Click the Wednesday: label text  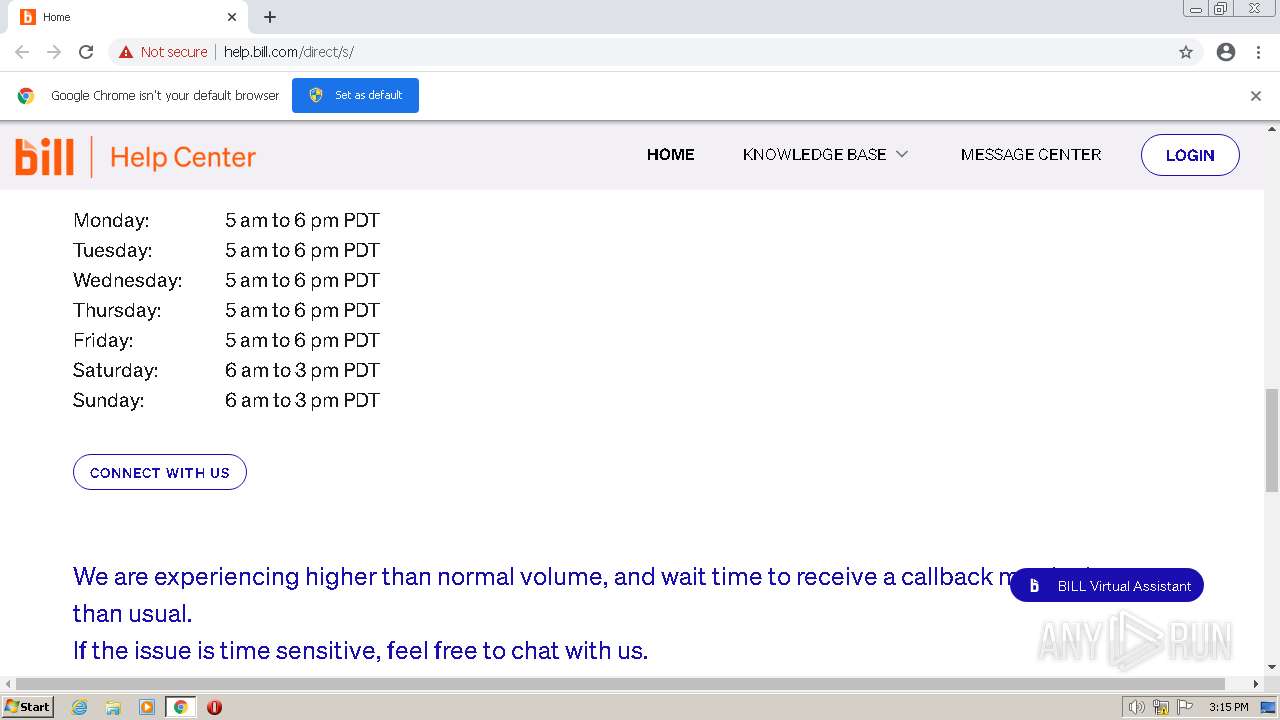tap(127, 280)
